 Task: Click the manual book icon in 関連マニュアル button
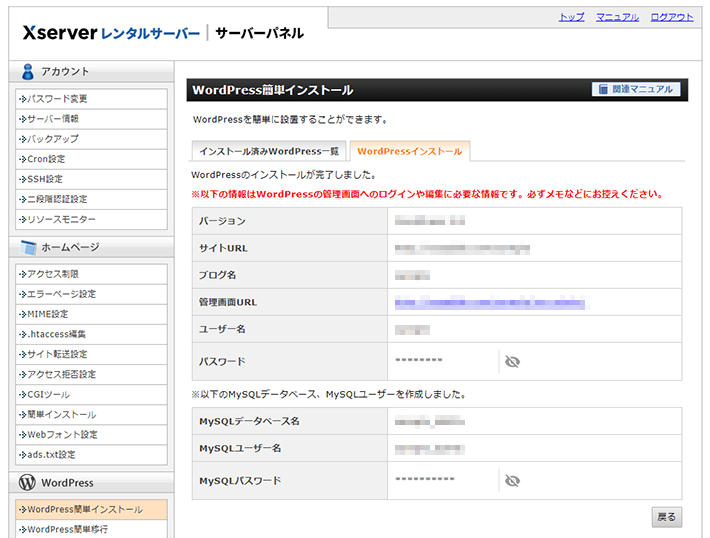pos(603,89)
